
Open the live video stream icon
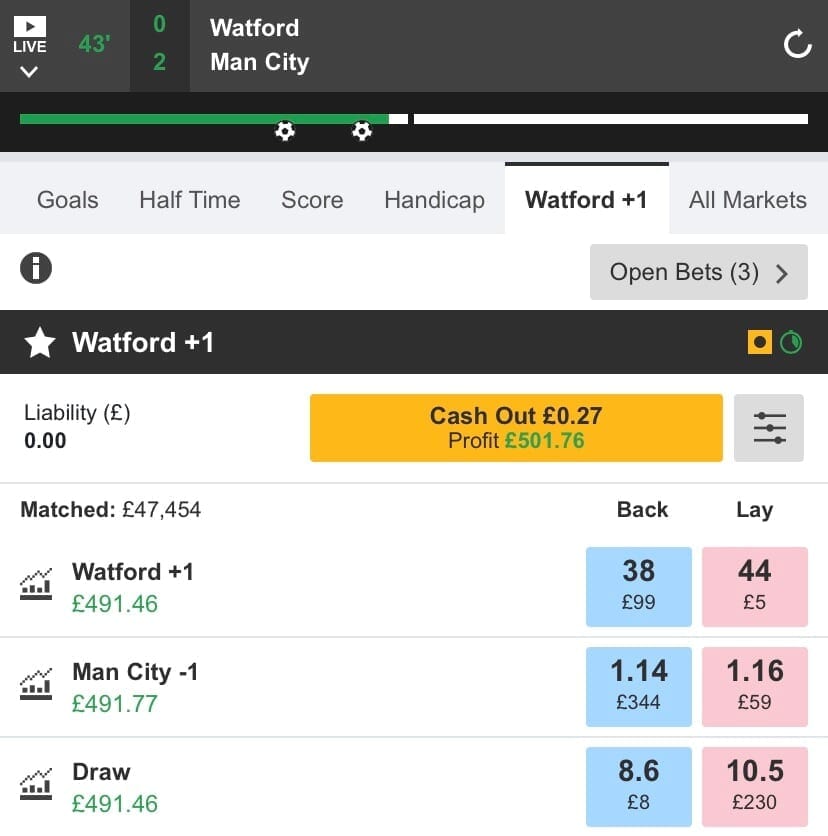pos(29,26)
